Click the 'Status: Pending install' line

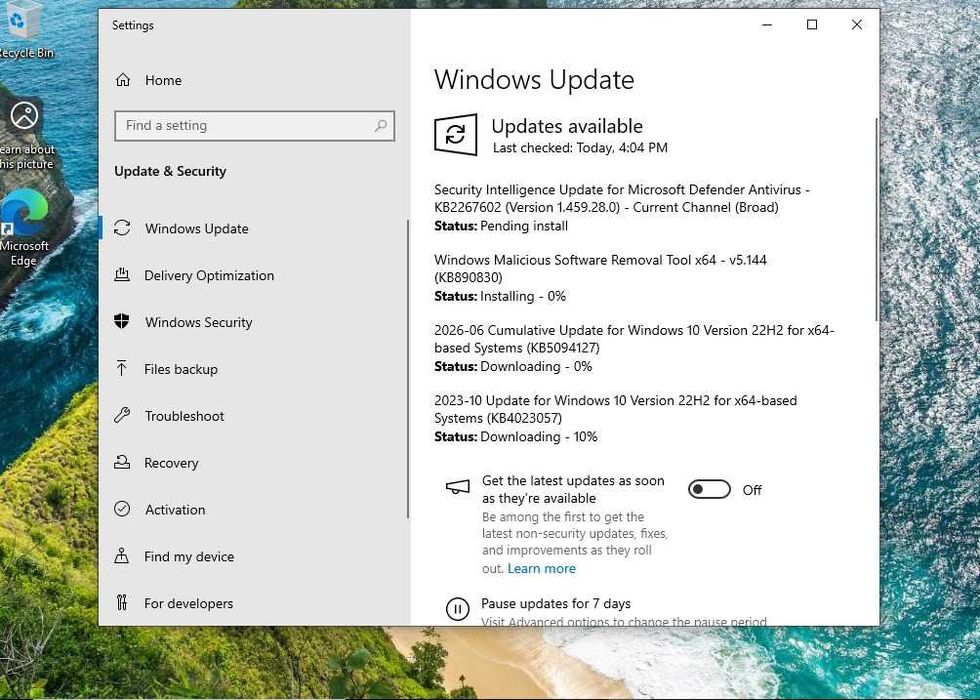coord(501,226)
